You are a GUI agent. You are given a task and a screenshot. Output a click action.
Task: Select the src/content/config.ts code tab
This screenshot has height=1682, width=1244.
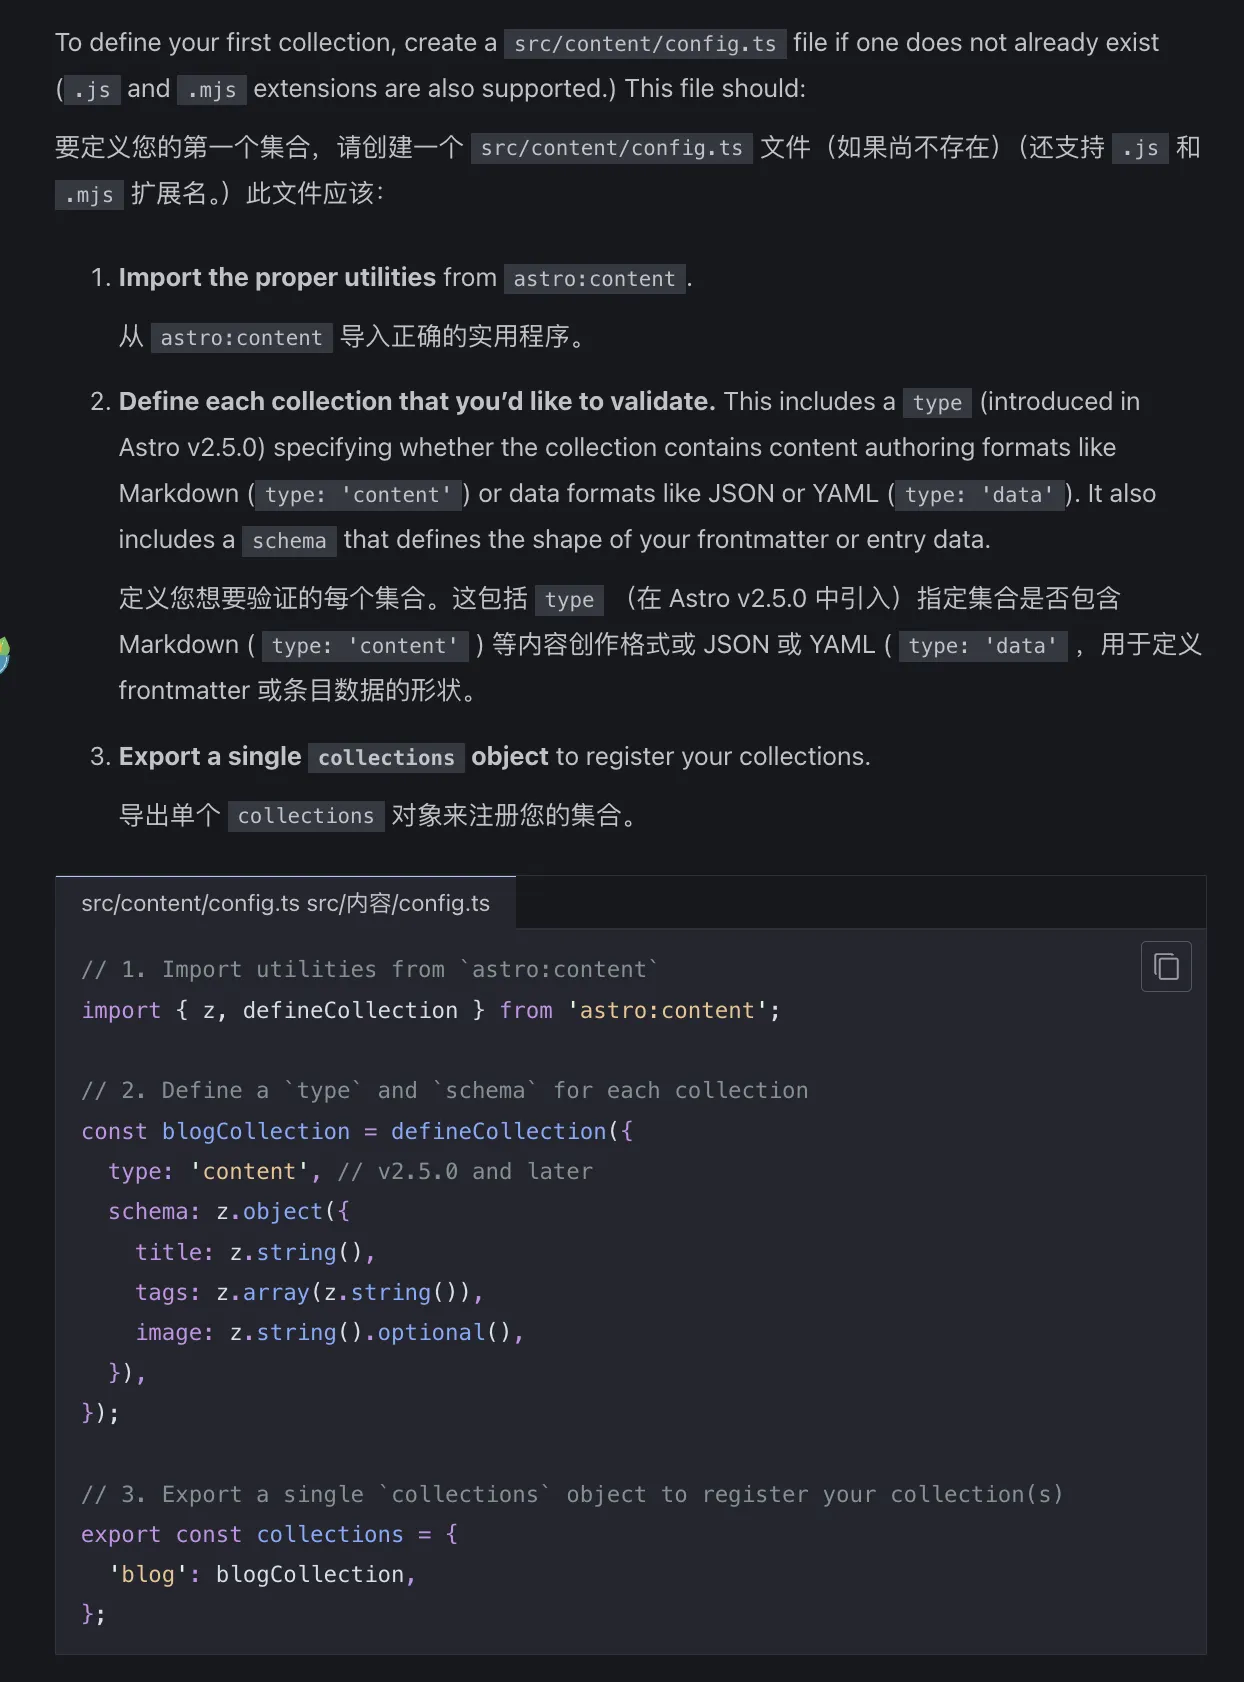[285, 903]
